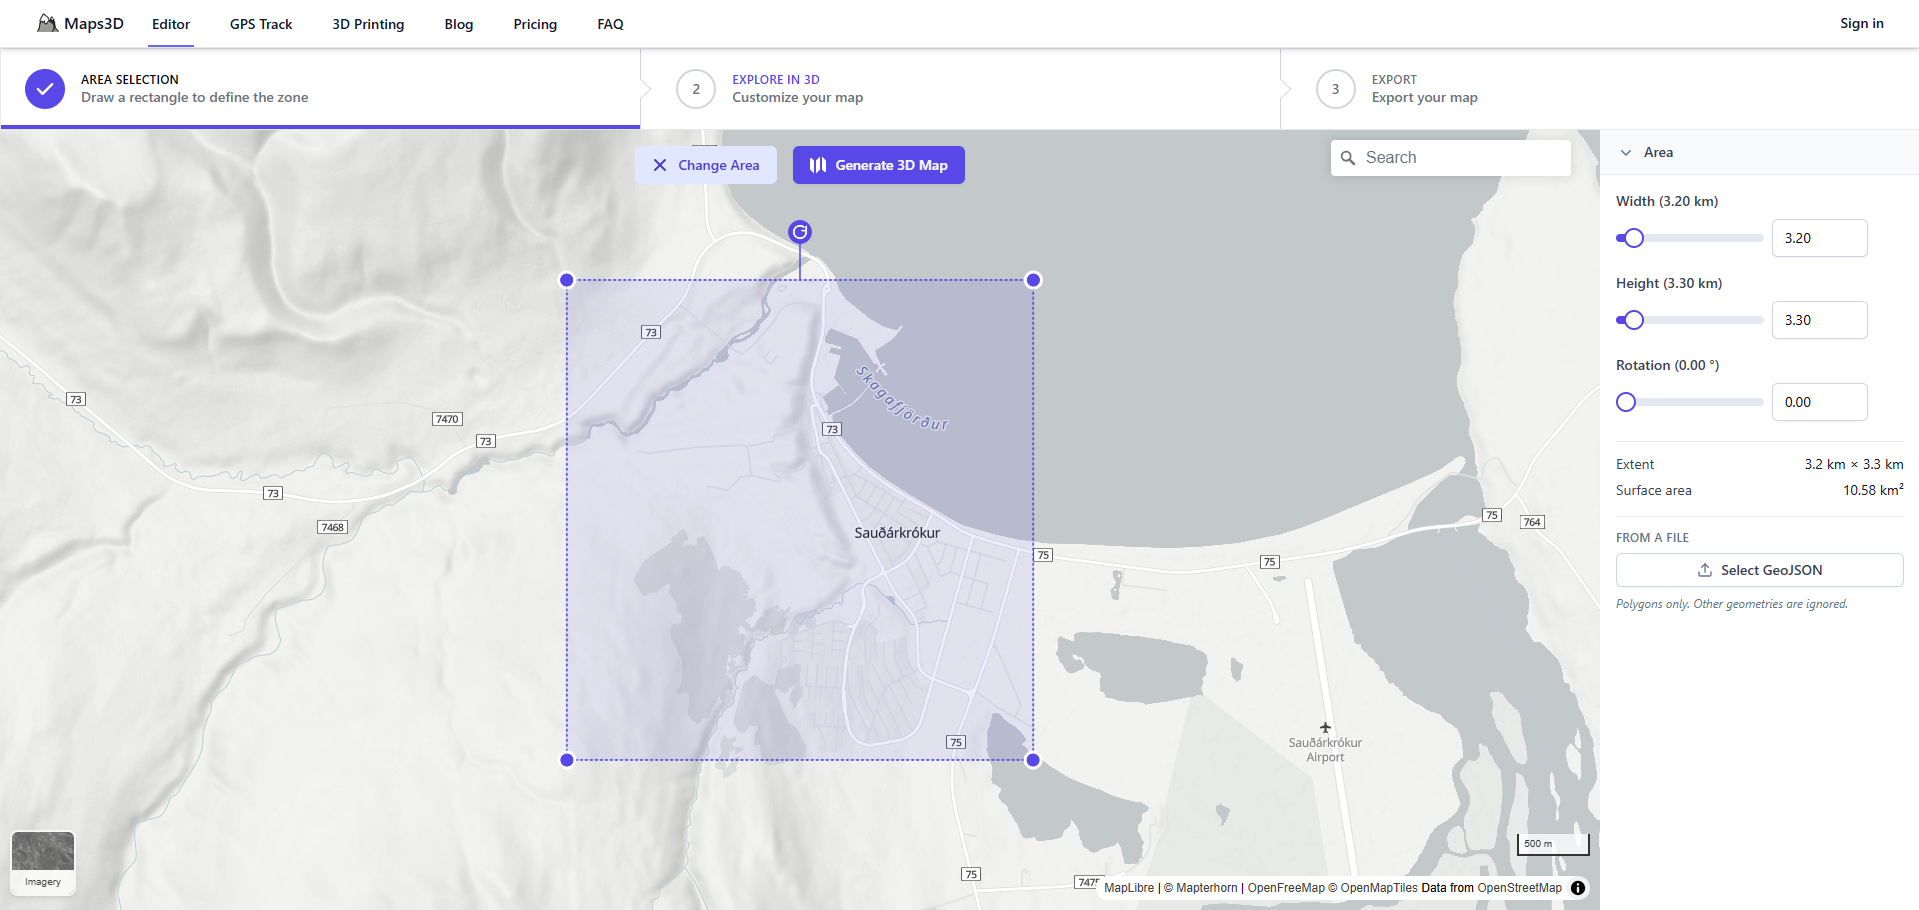1919x910 pixels.
Task: Click the bottom-right corner handle of the selection
Action: tap(1034, 760)
